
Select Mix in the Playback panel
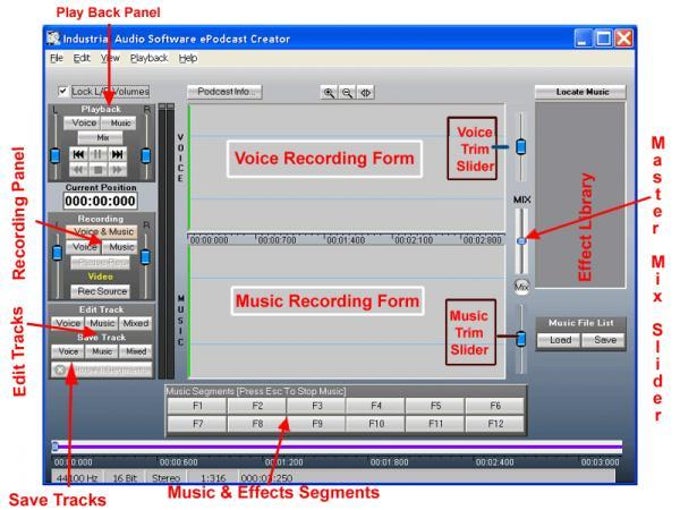click(x=101, y=137)
